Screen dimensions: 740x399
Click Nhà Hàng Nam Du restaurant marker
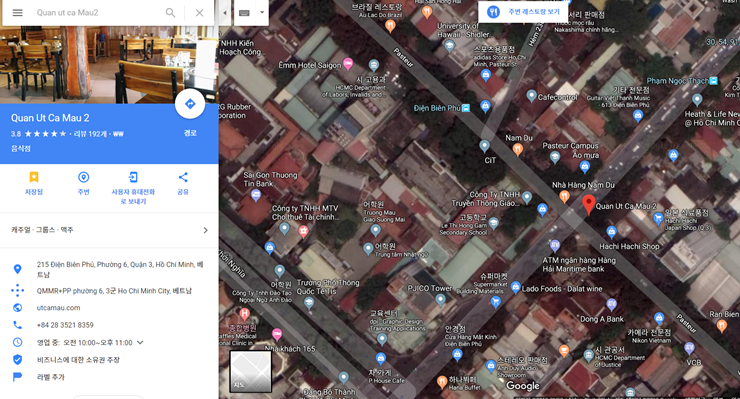(563, 196)
